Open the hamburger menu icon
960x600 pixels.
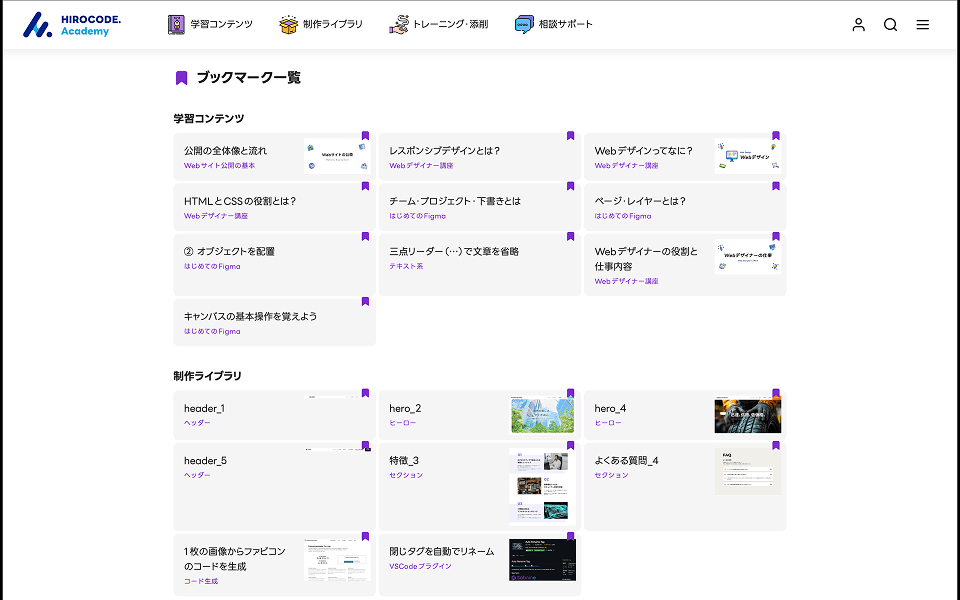pyautogui.click(x=922, y=25)
